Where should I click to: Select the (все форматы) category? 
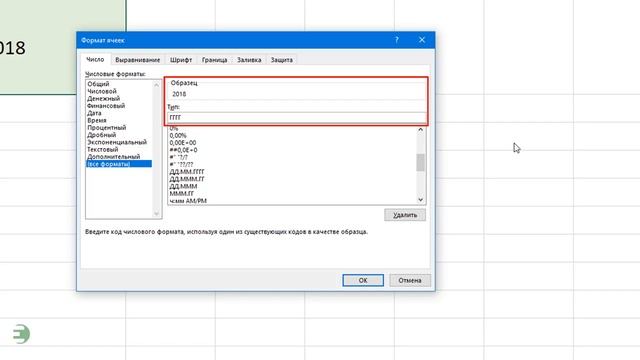(x=119, y=164)
